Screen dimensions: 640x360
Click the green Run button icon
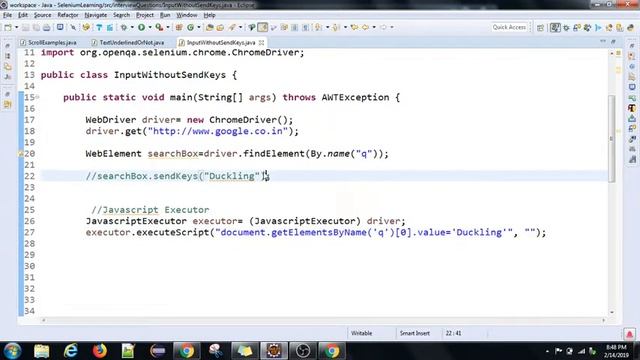(x=141, y=27)
